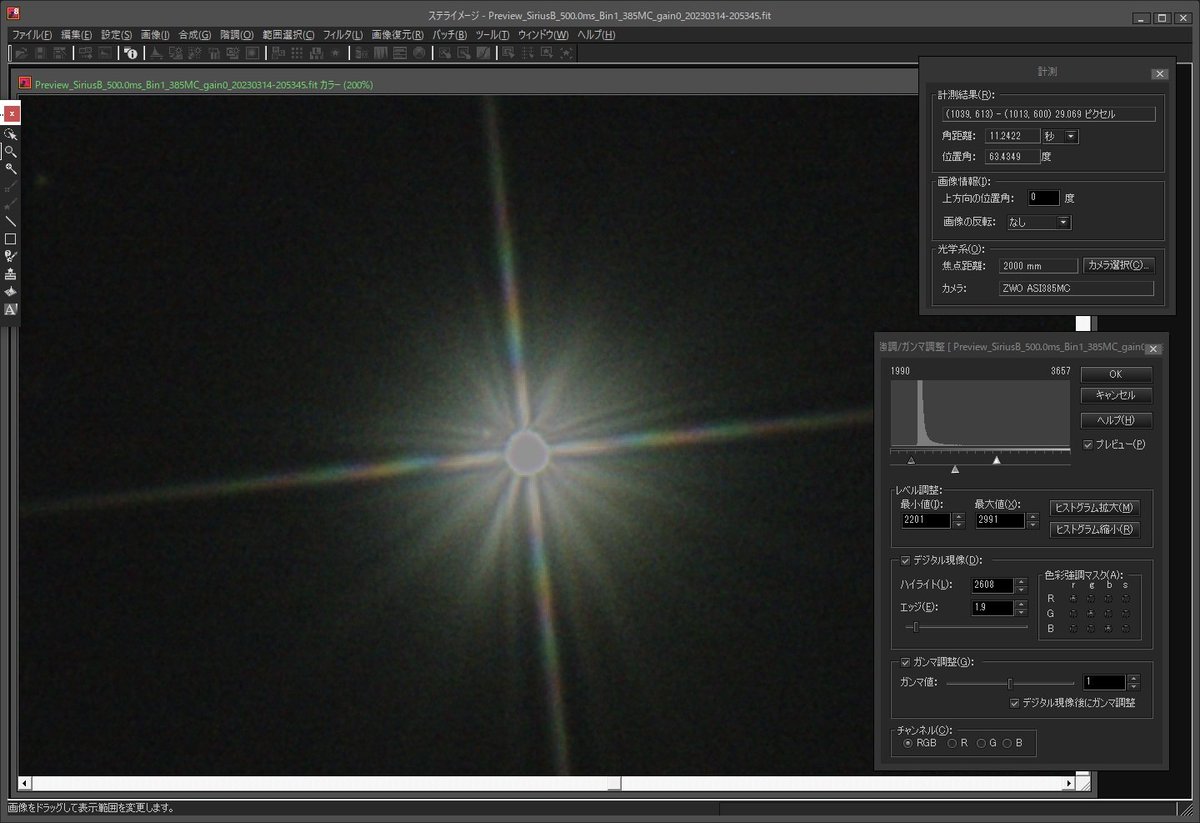Select the B channel radio button

point(1008,744)
